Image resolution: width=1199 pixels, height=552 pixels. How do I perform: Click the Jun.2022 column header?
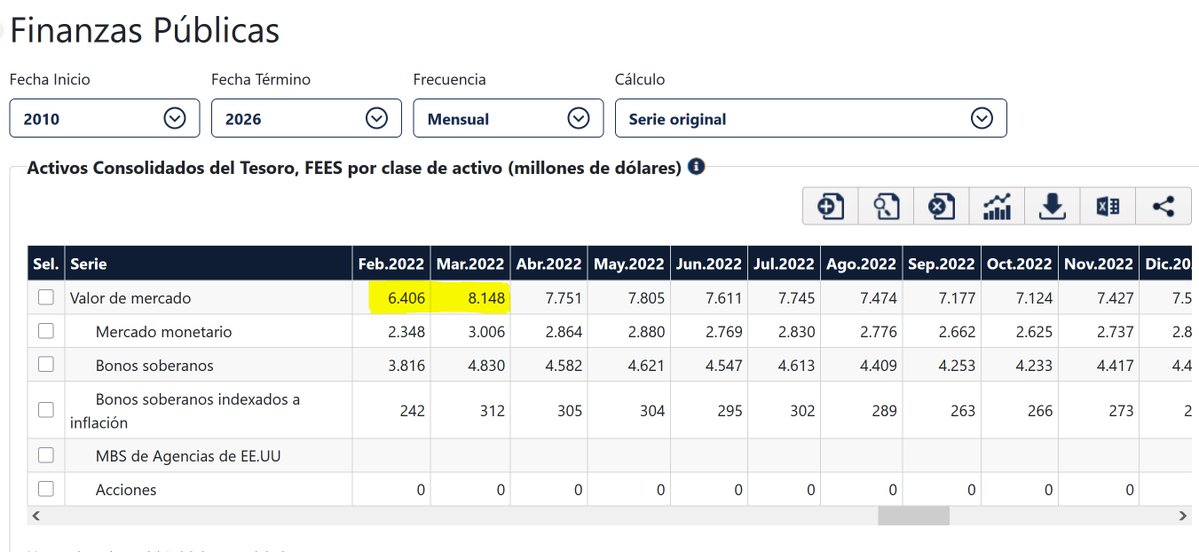point(709,264)
